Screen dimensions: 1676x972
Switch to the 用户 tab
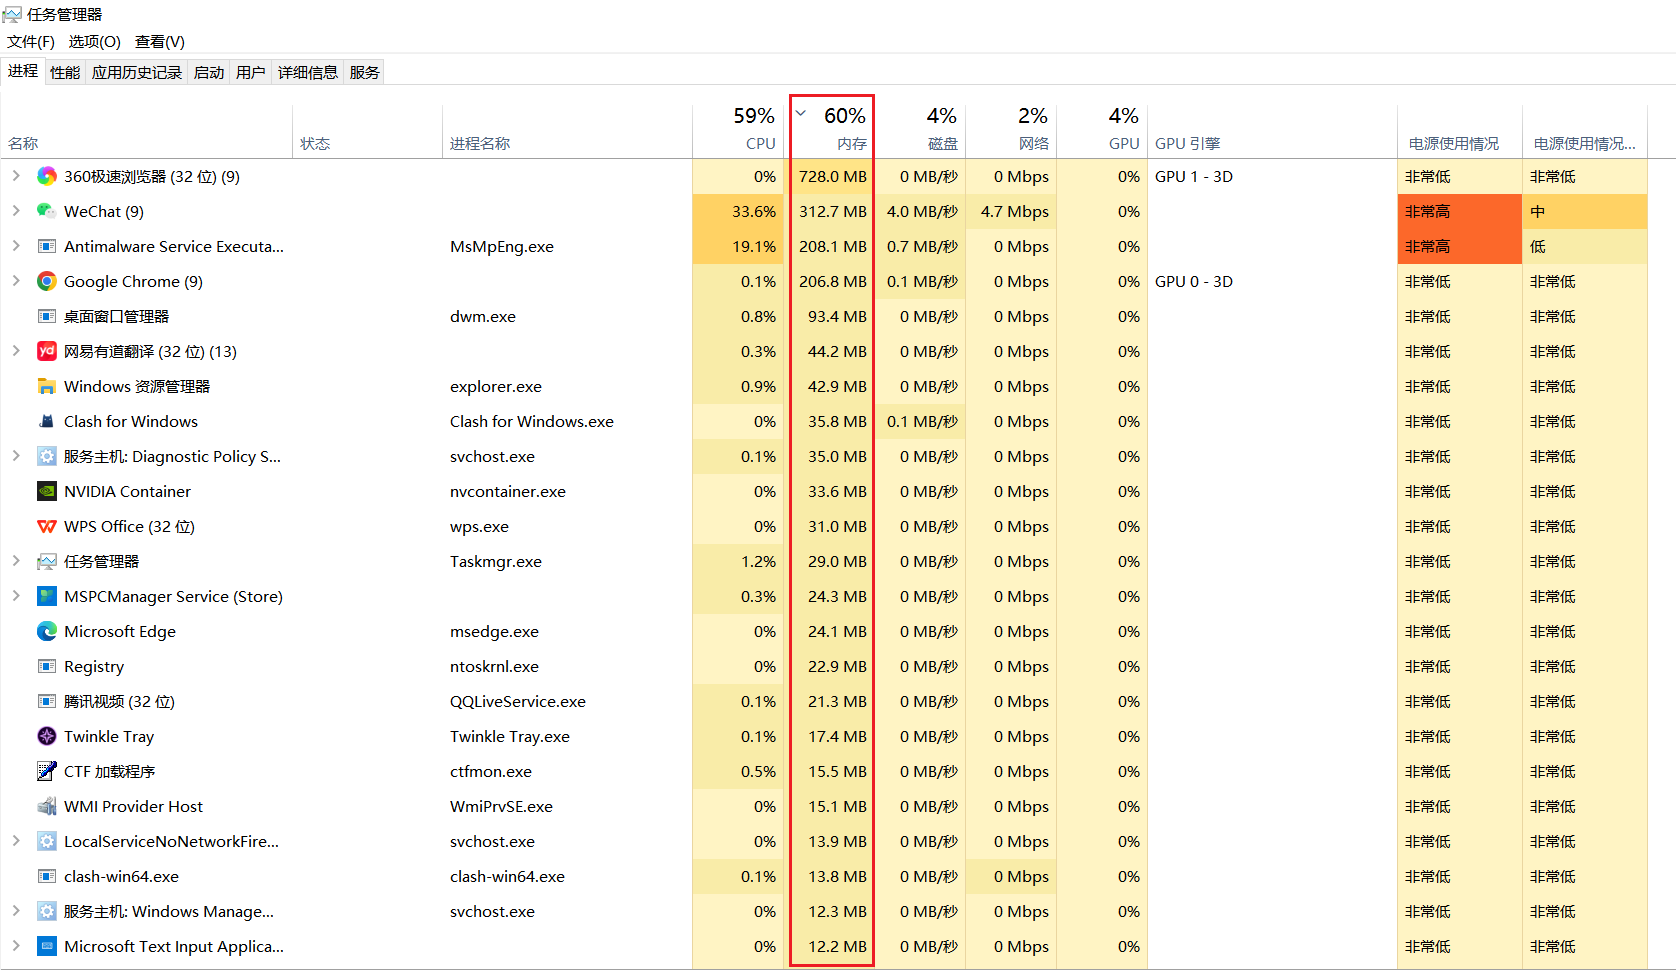click(x=251, y=72)
